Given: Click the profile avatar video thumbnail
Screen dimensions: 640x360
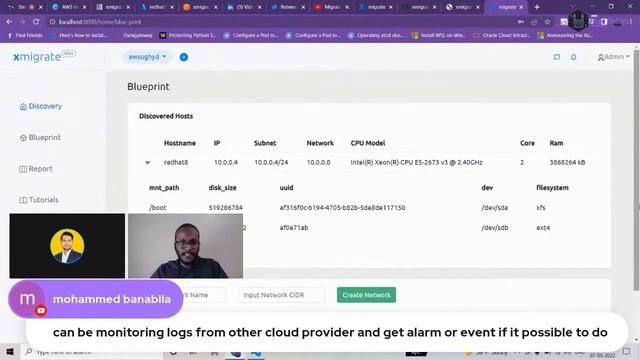Looking at the screenshot, I should point(67,246).
